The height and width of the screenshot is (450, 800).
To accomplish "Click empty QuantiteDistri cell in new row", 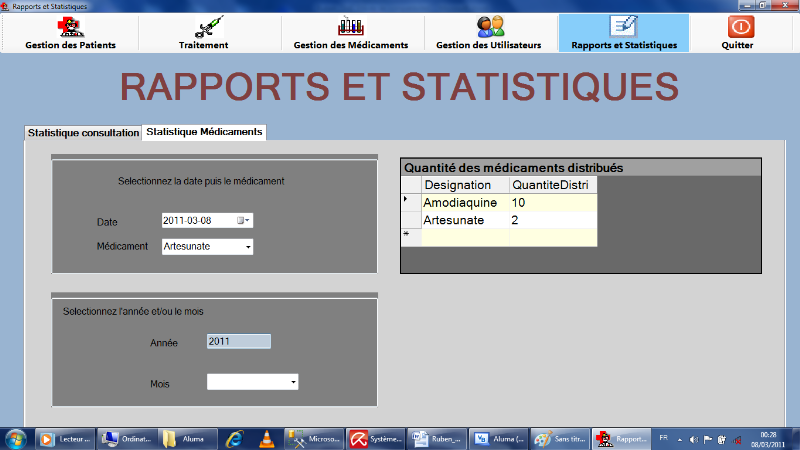I will 553,237.
